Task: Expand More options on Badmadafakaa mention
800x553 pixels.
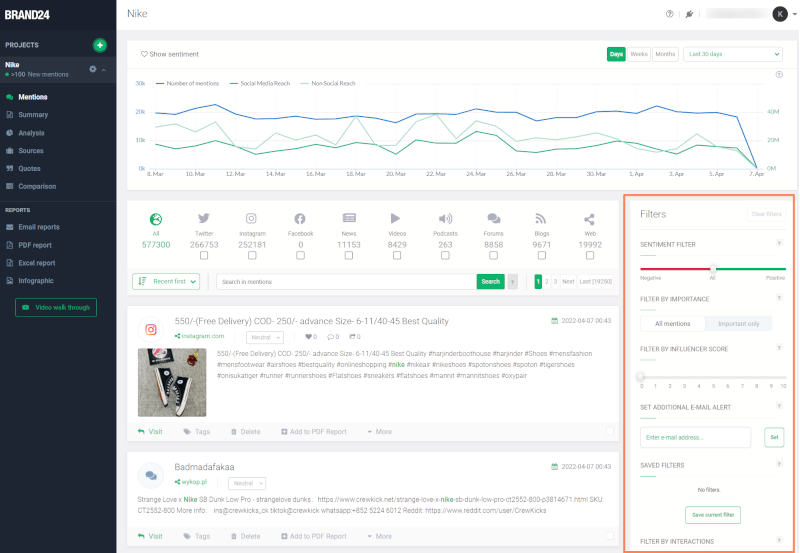Action: click(380, 536)
